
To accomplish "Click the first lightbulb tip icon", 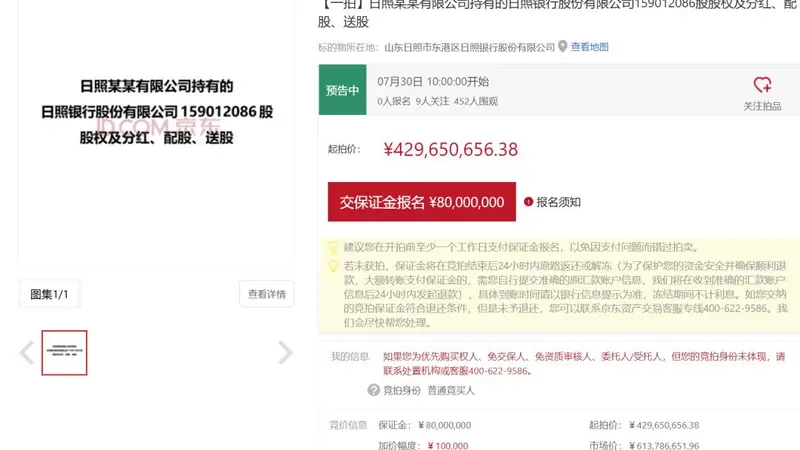I will (333, 247).
